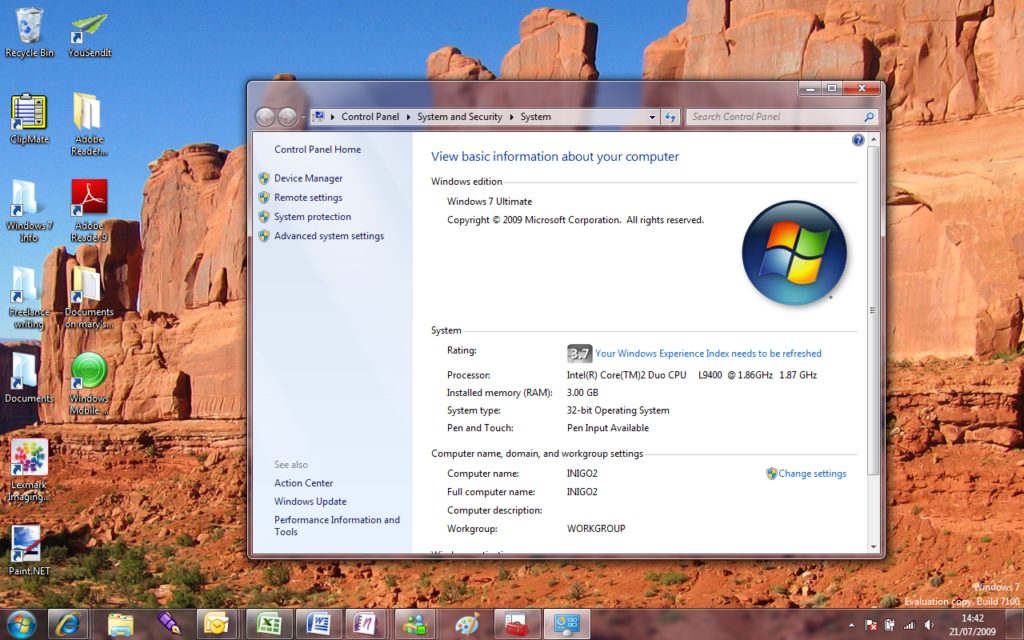Select System in the breadcrumb
The width and height of the screenshot is (1024, 640).
(536, 117)
